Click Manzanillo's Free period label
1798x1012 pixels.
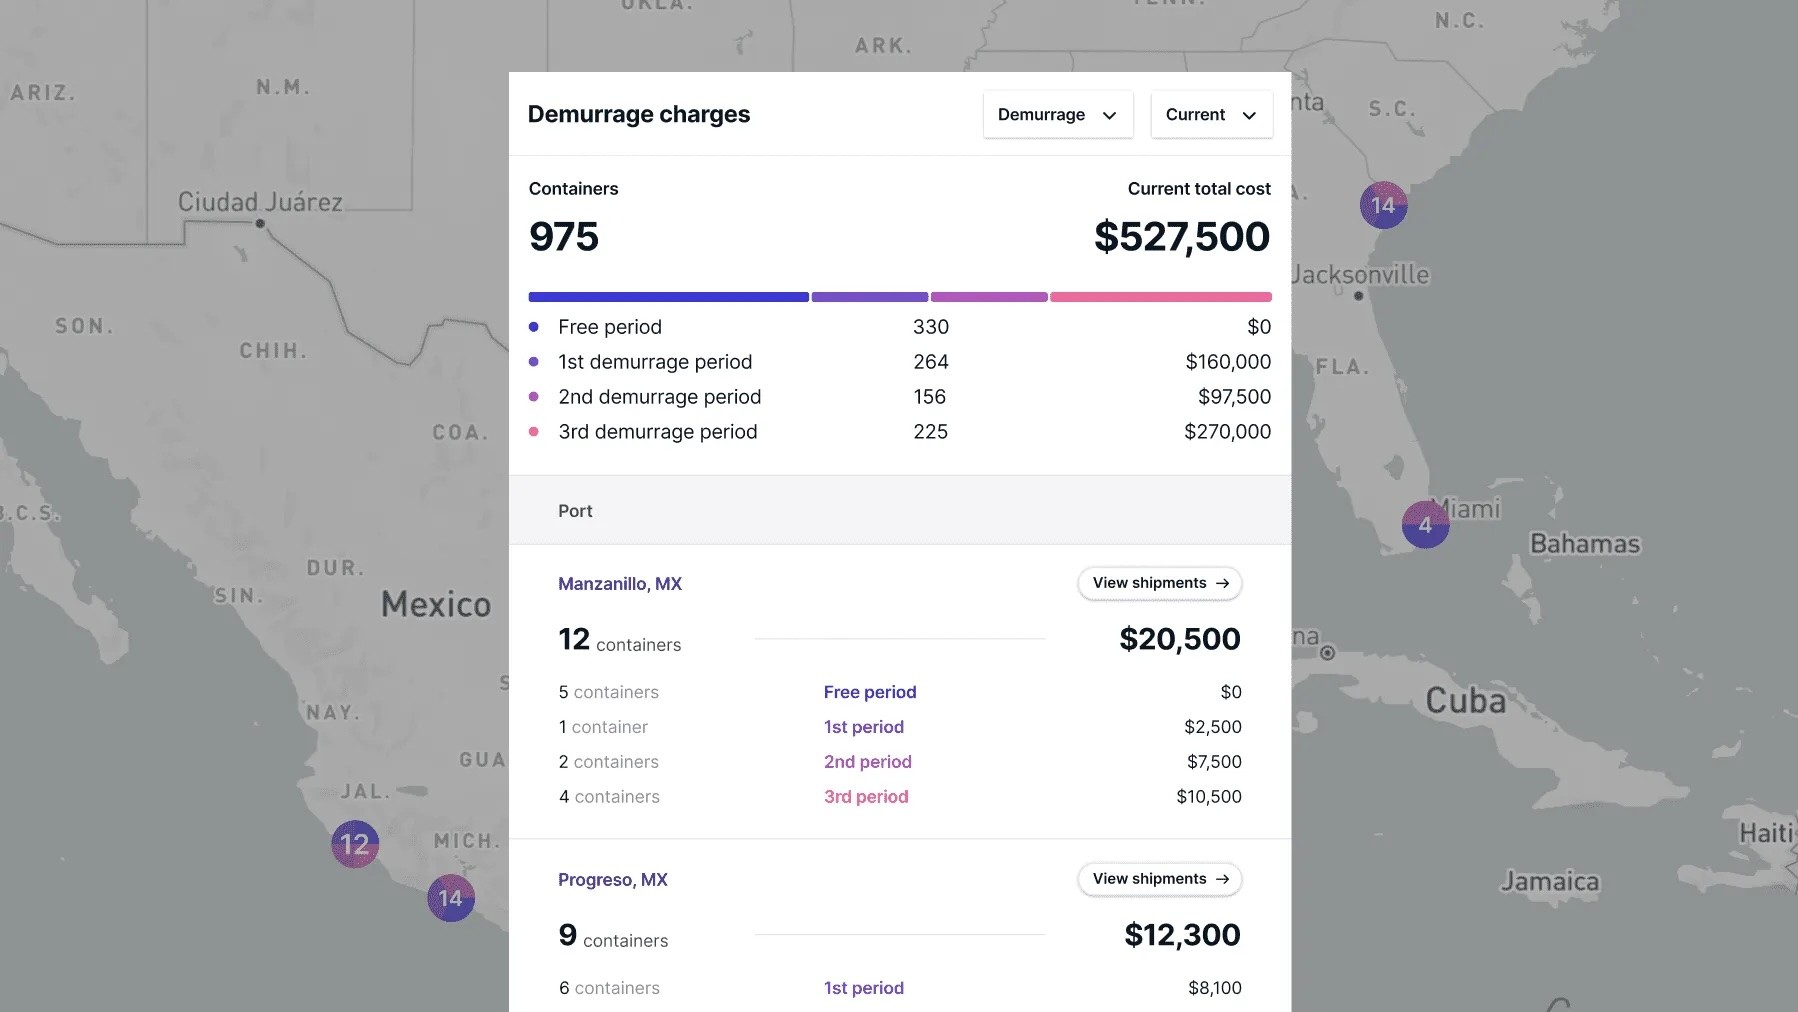pos(870,692)
